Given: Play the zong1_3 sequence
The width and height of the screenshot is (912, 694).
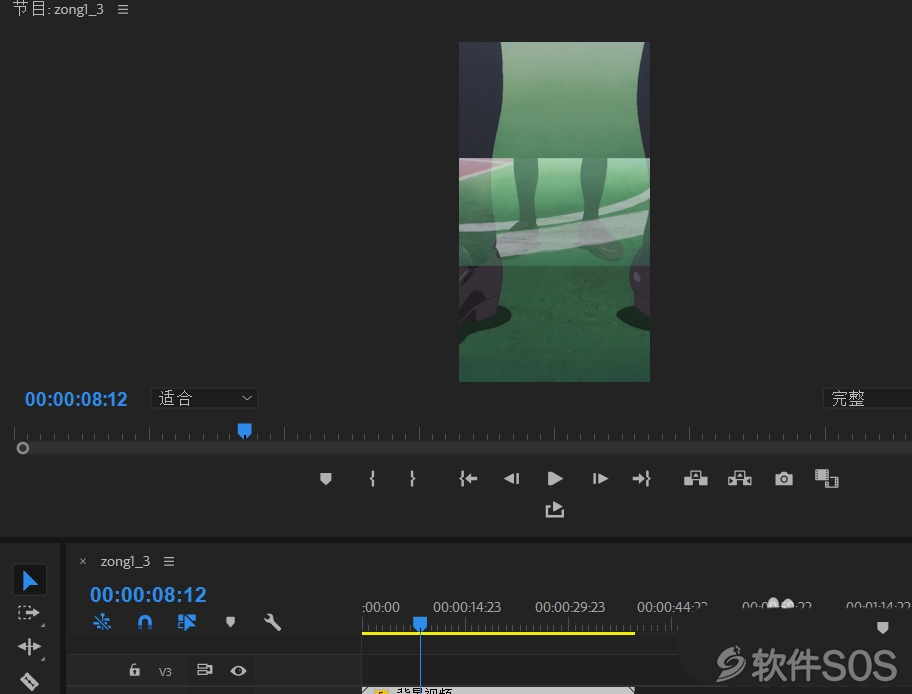Looking at the screenshot, I should click(x=555, y=479).
